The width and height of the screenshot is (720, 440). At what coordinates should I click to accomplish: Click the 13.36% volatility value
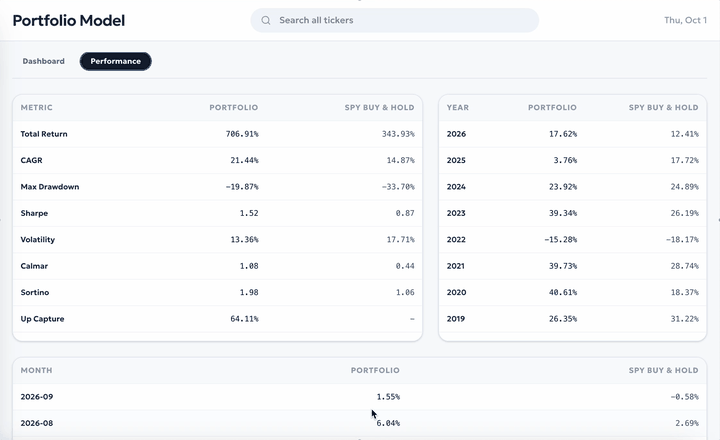click(x=244, y=240)
